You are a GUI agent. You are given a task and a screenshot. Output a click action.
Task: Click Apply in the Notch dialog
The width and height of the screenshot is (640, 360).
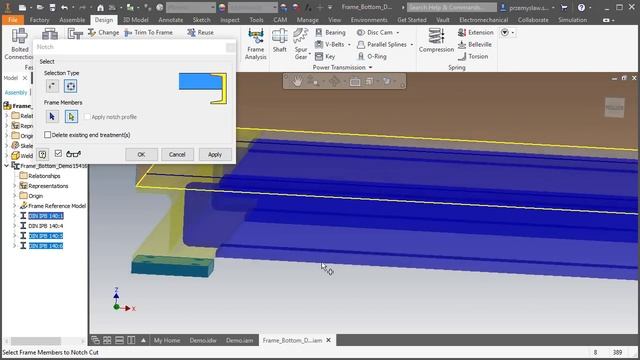pos(215,154)
